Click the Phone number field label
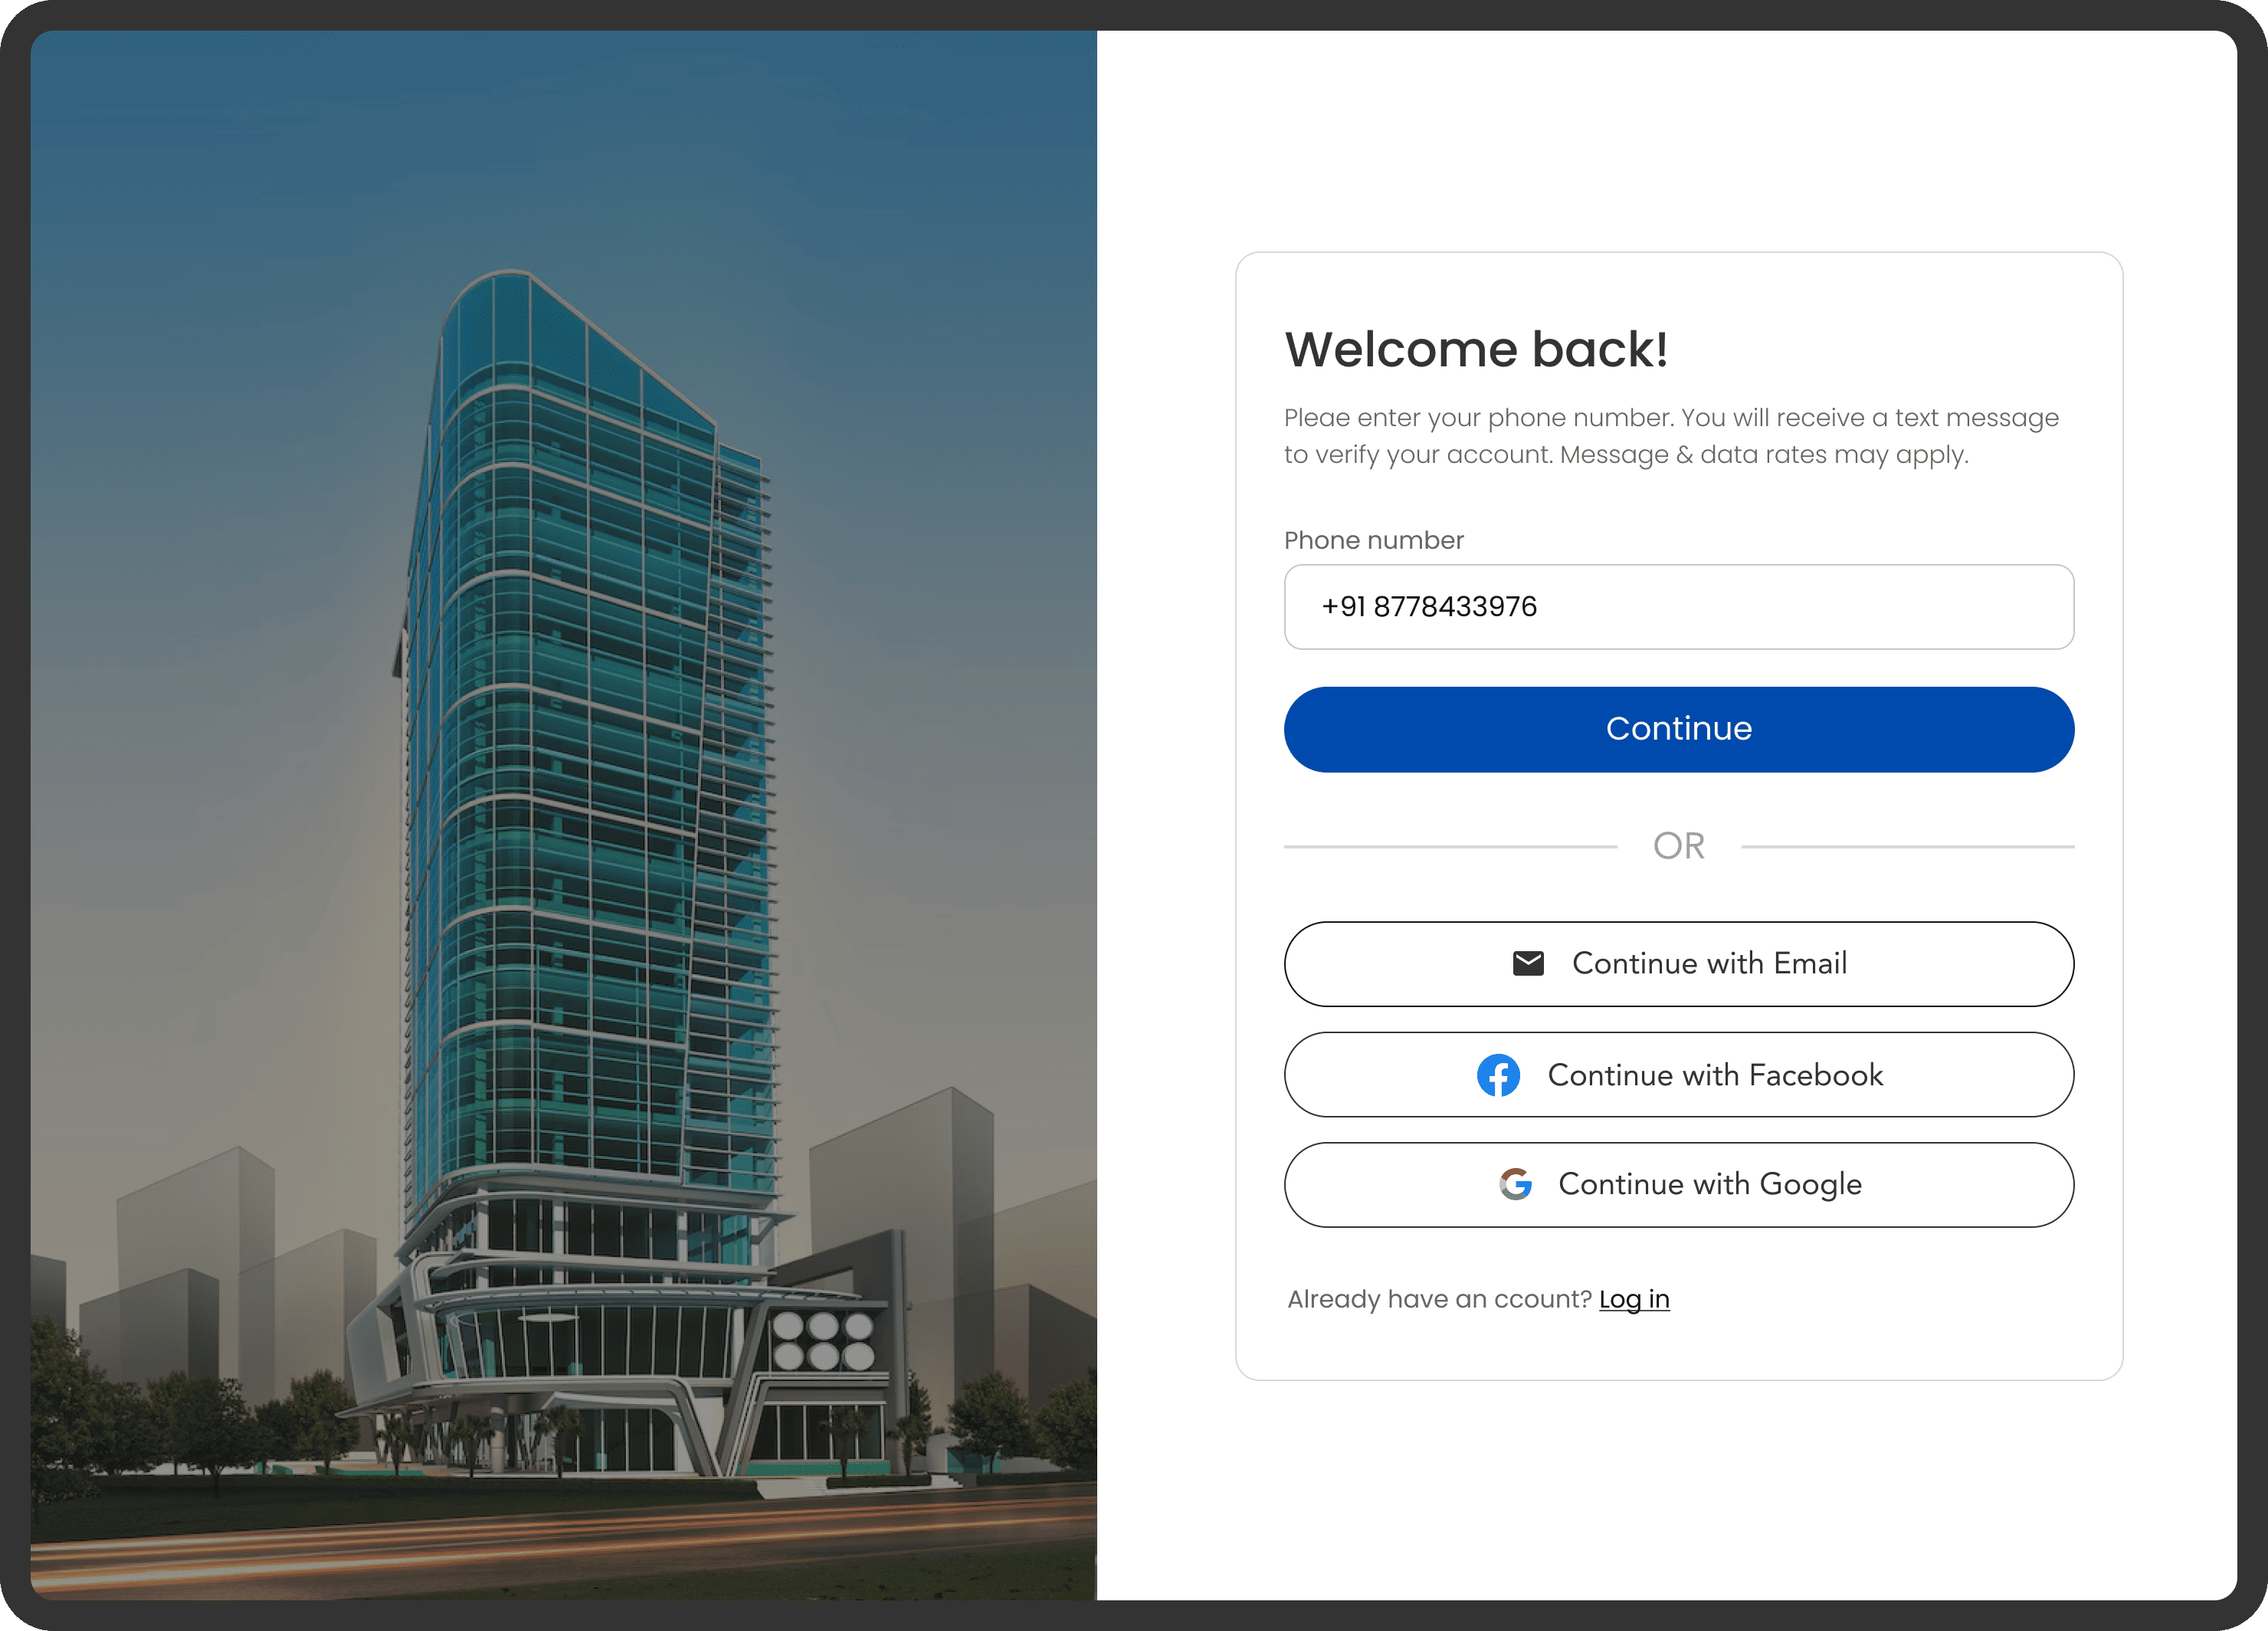 coord(1373,540)
